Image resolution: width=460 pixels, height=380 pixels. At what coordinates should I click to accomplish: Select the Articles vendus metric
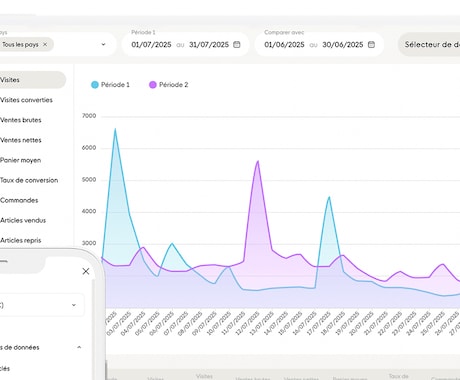pos(23,220)
